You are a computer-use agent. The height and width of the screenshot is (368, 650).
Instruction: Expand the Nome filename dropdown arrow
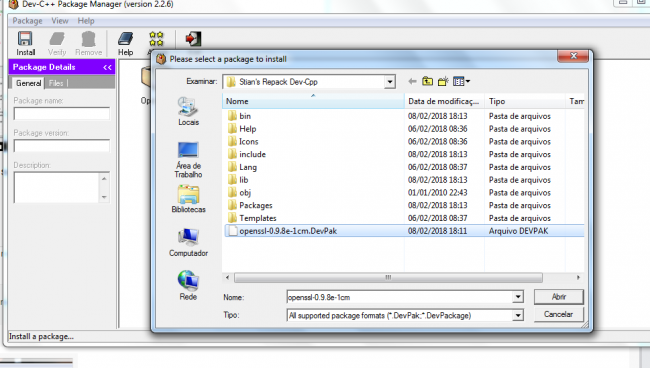(x=518, y=297)
